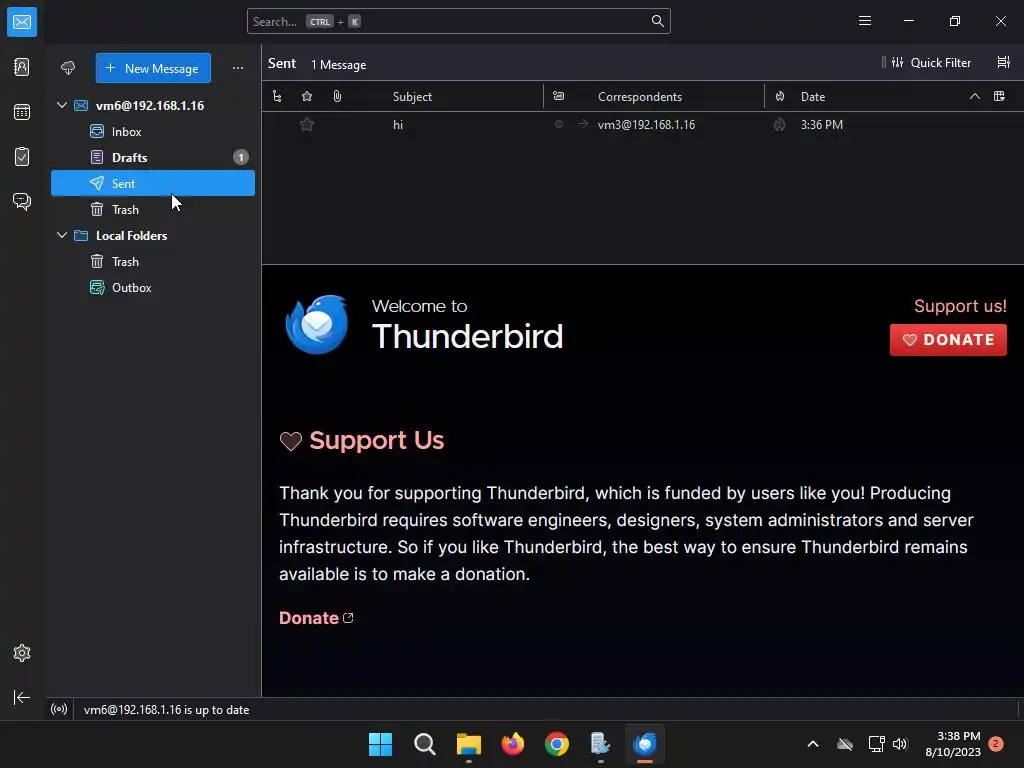Open the Mail space icon
1024x768 pixels.
click(x=22, y=22)
